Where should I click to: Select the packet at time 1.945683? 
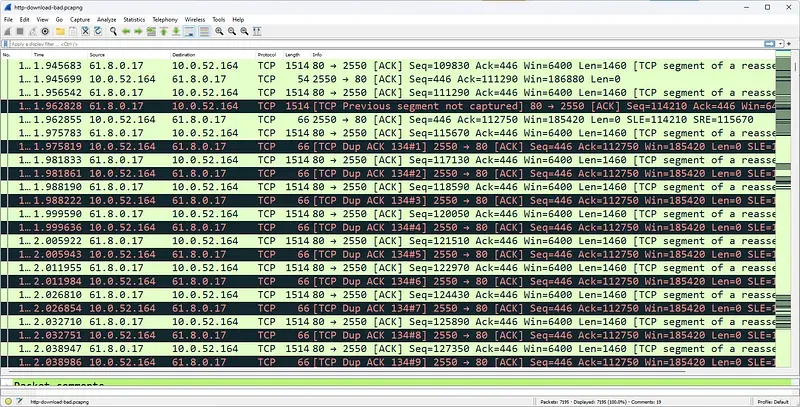388,66
